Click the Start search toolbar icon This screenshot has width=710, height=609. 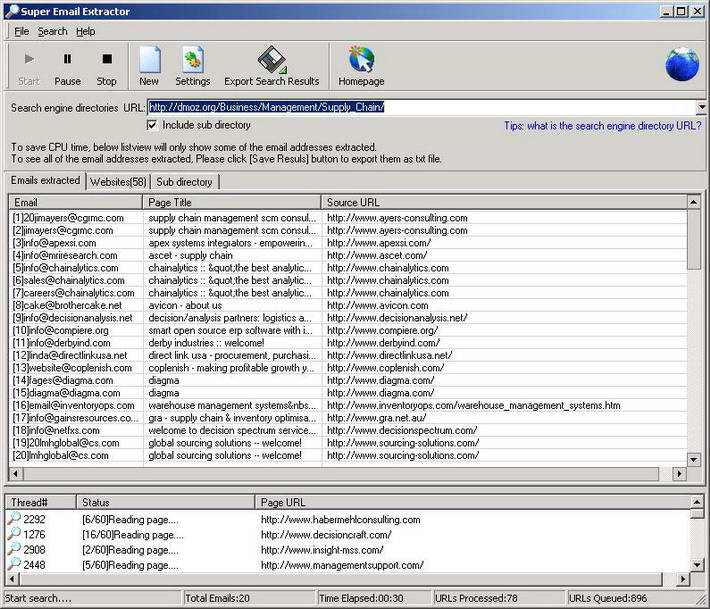point(29,66)
